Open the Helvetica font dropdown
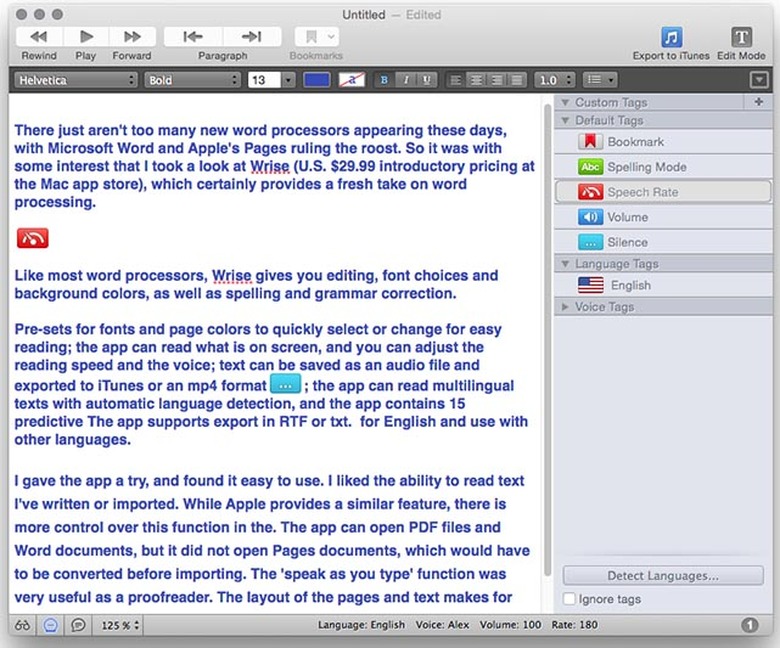 tap(75, 80)
